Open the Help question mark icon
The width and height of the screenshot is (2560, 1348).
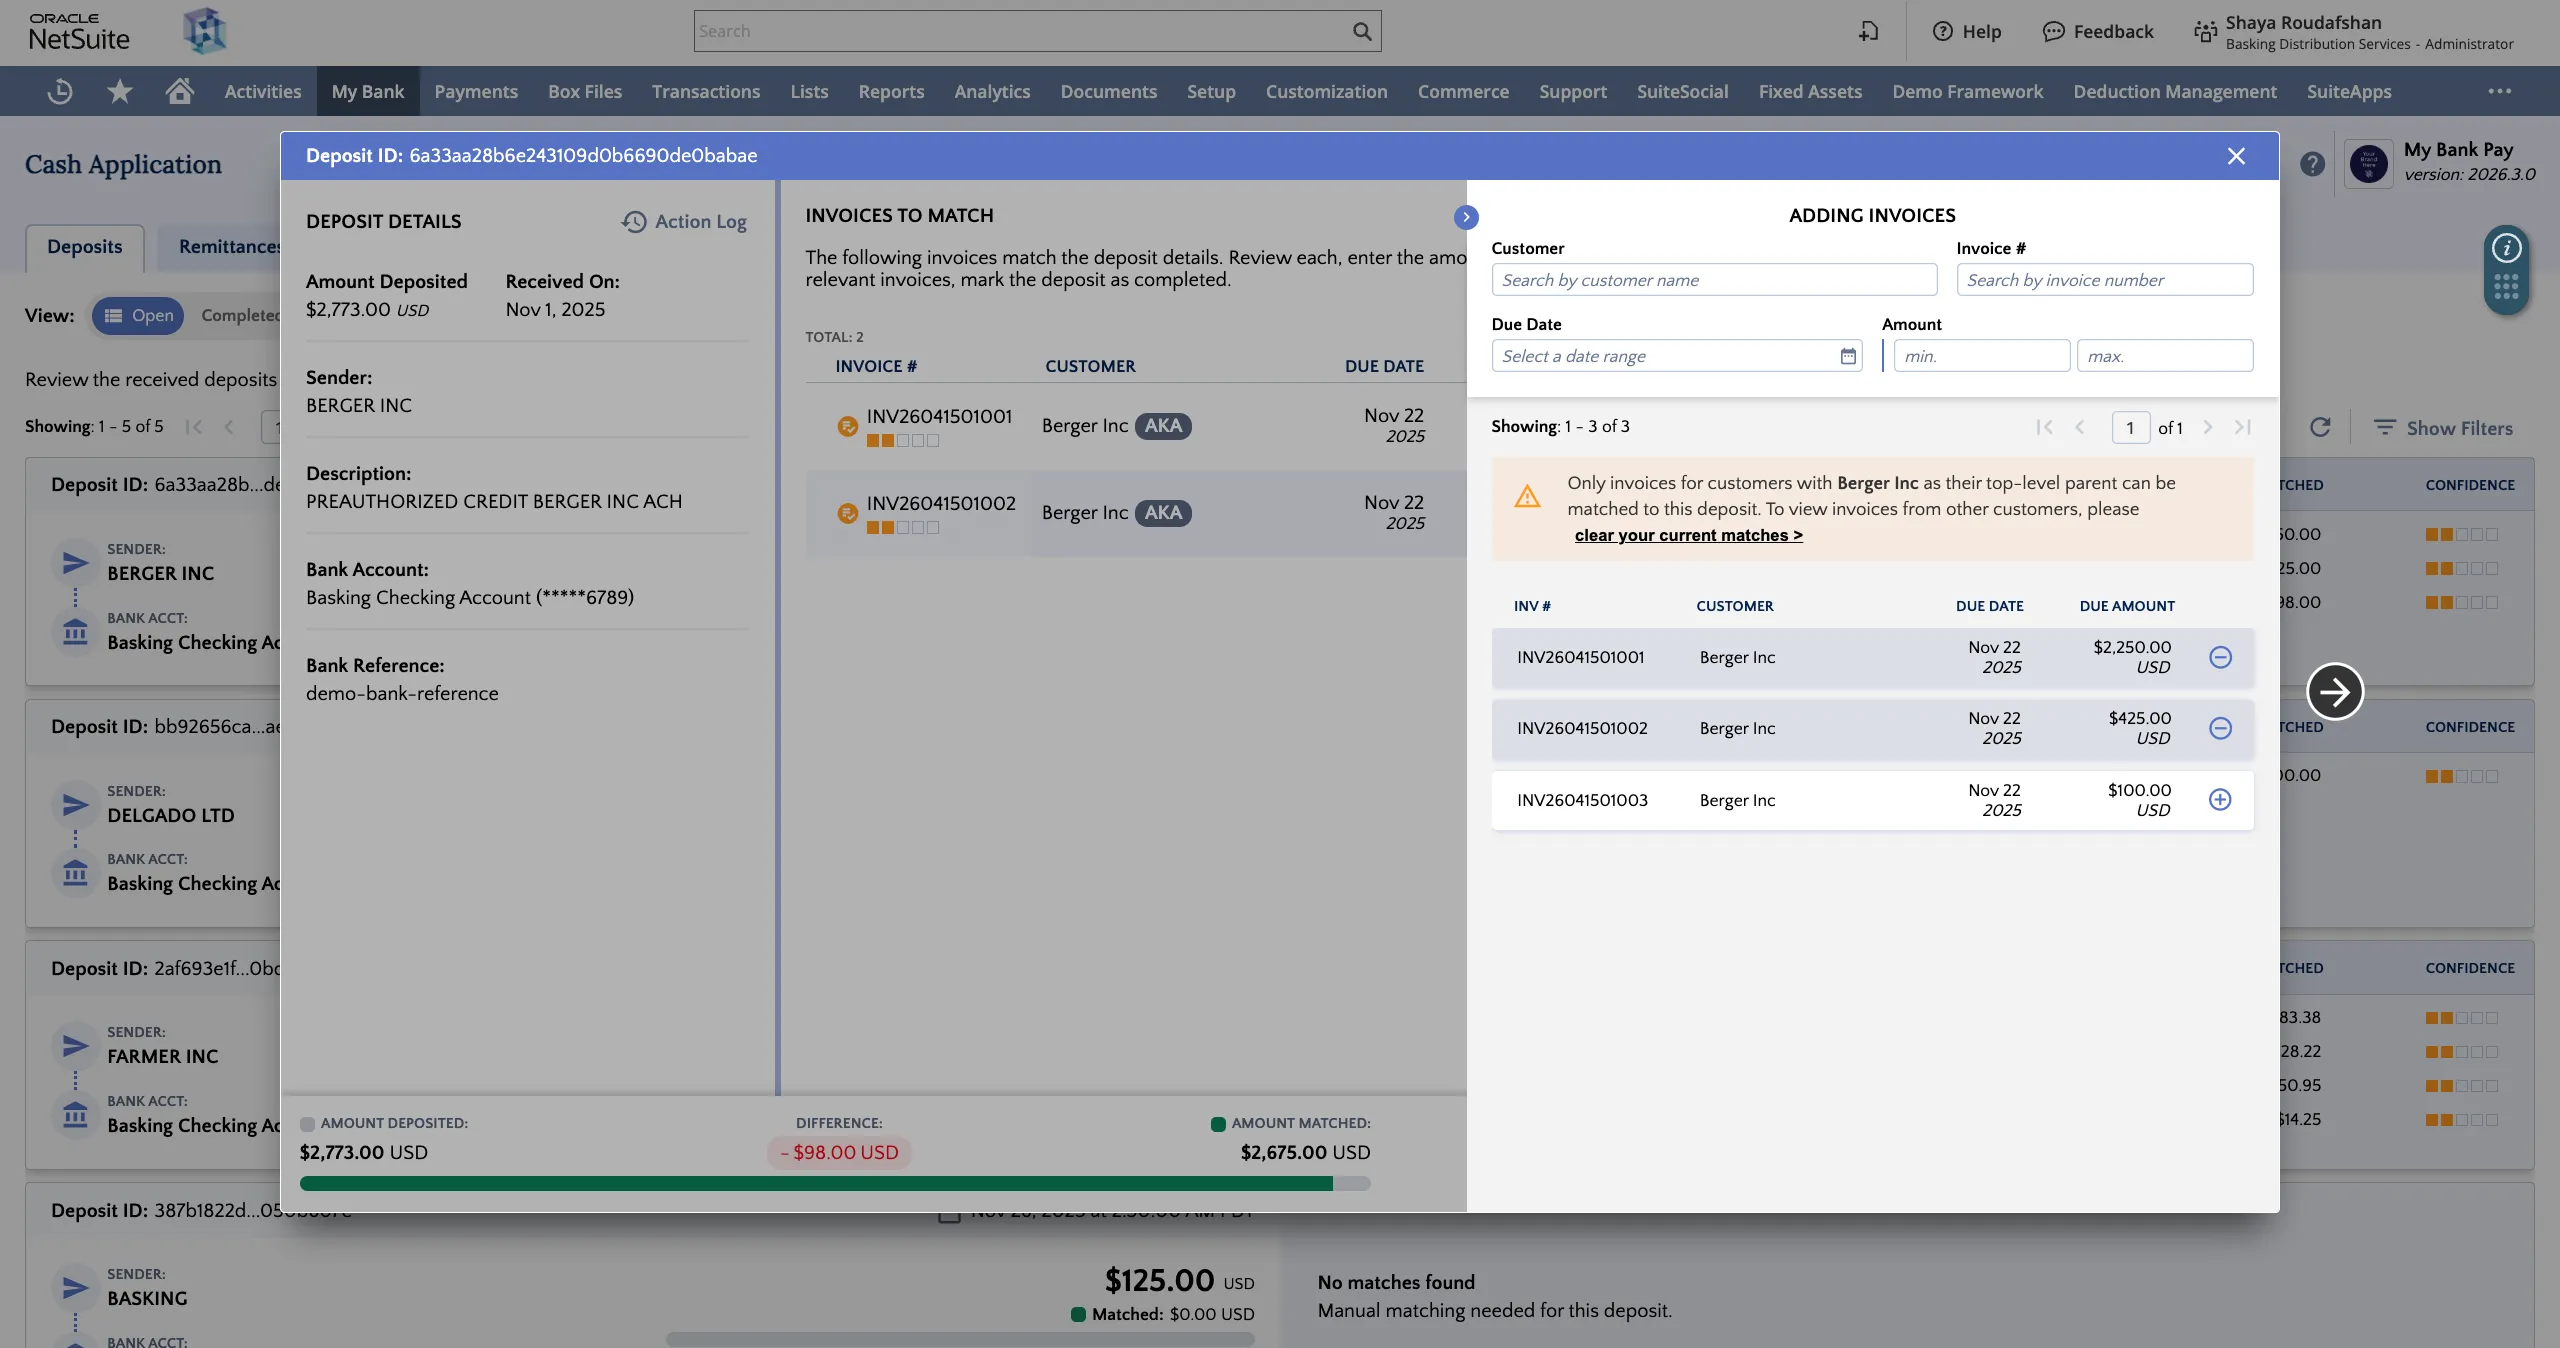[1942, 31]
